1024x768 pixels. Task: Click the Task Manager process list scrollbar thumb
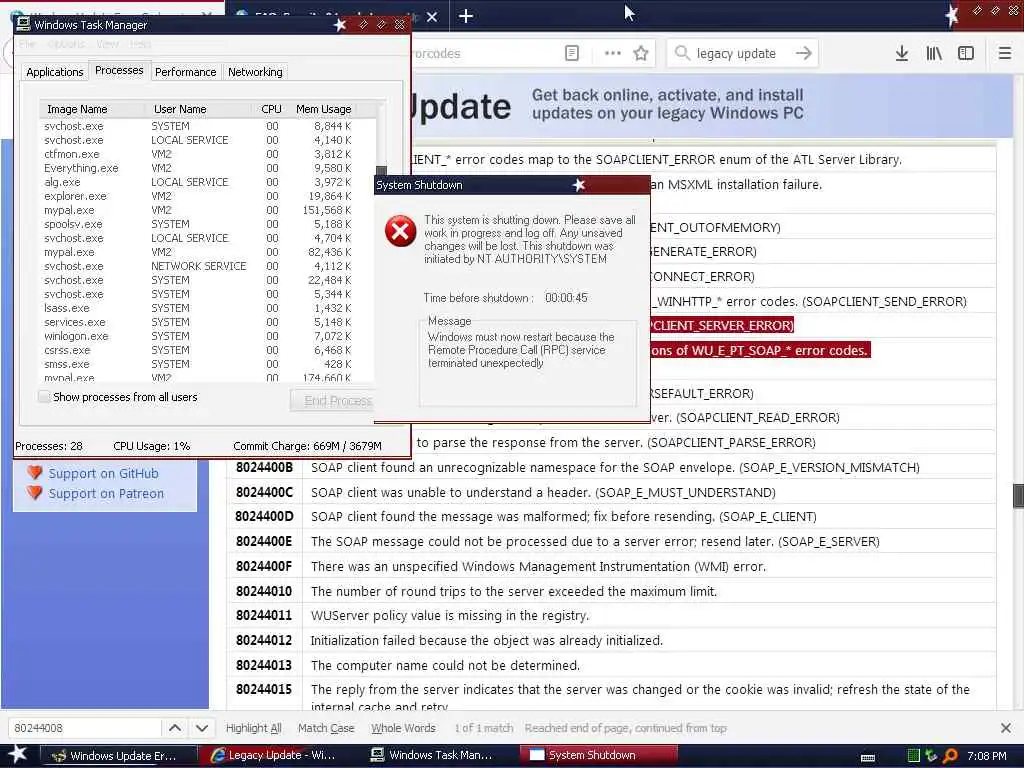click(381, 171)
